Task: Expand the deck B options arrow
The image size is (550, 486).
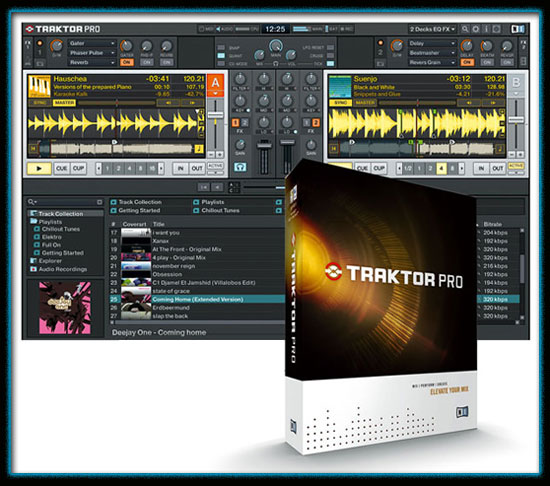Action: [516, 94]
